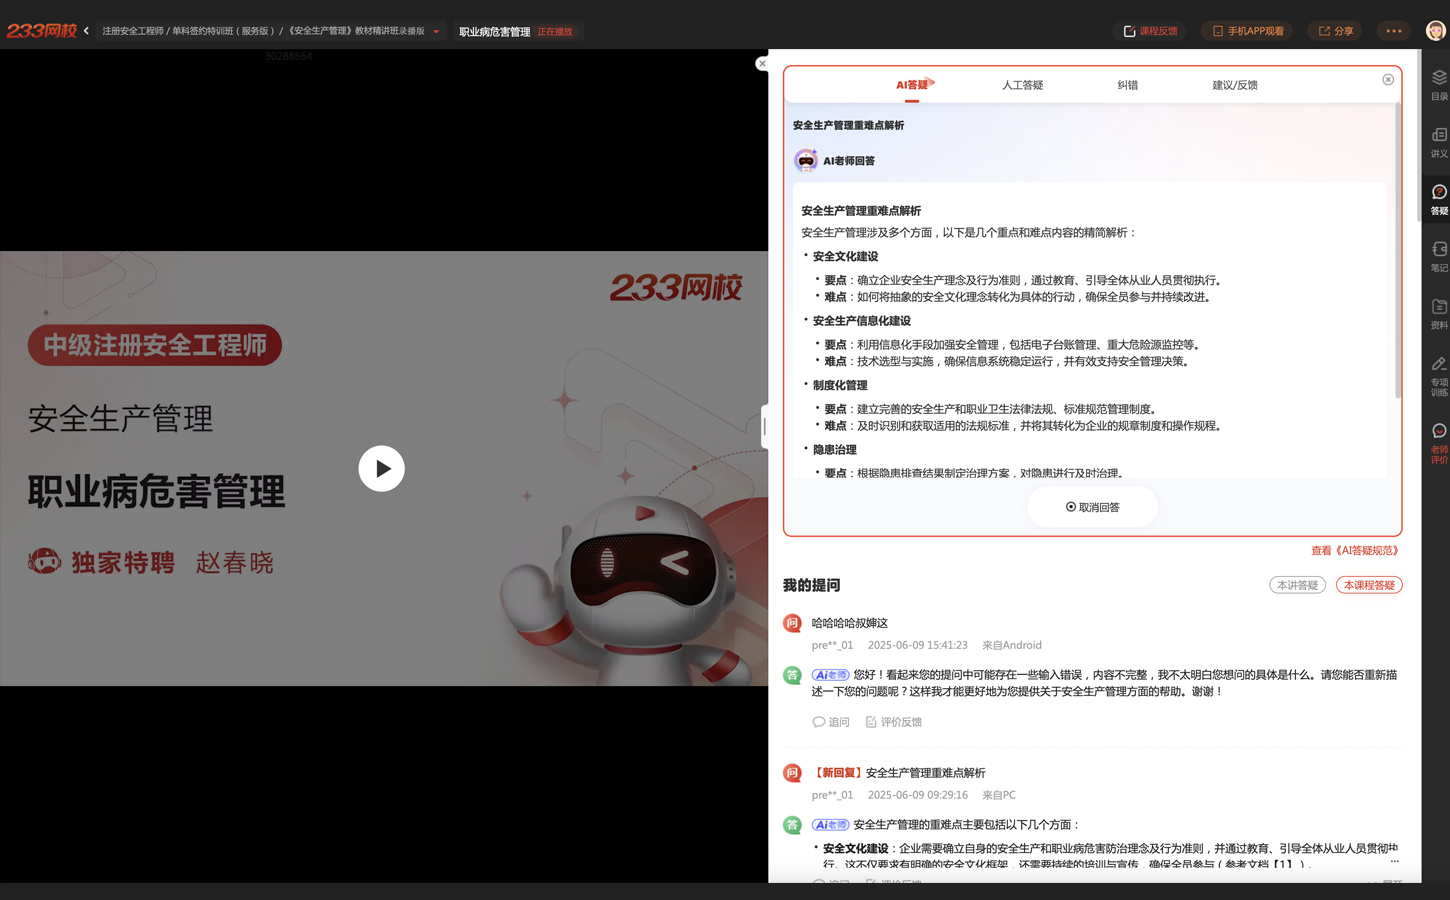
Task: Open the three-dots more menu
Action: click(x=1393, y=31)
